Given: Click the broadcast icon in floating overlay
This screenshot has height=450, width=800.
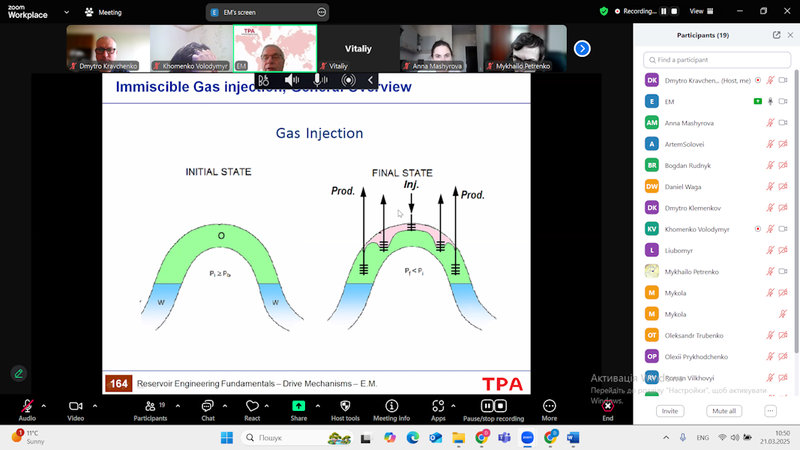Looking at the screenshot, I should [x=348, y=80].
